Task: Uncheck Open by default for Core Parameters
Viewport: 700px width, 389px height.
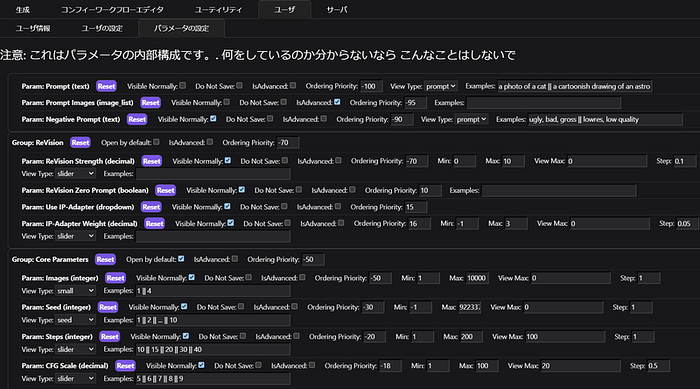Action: click(x=181, y=259)
